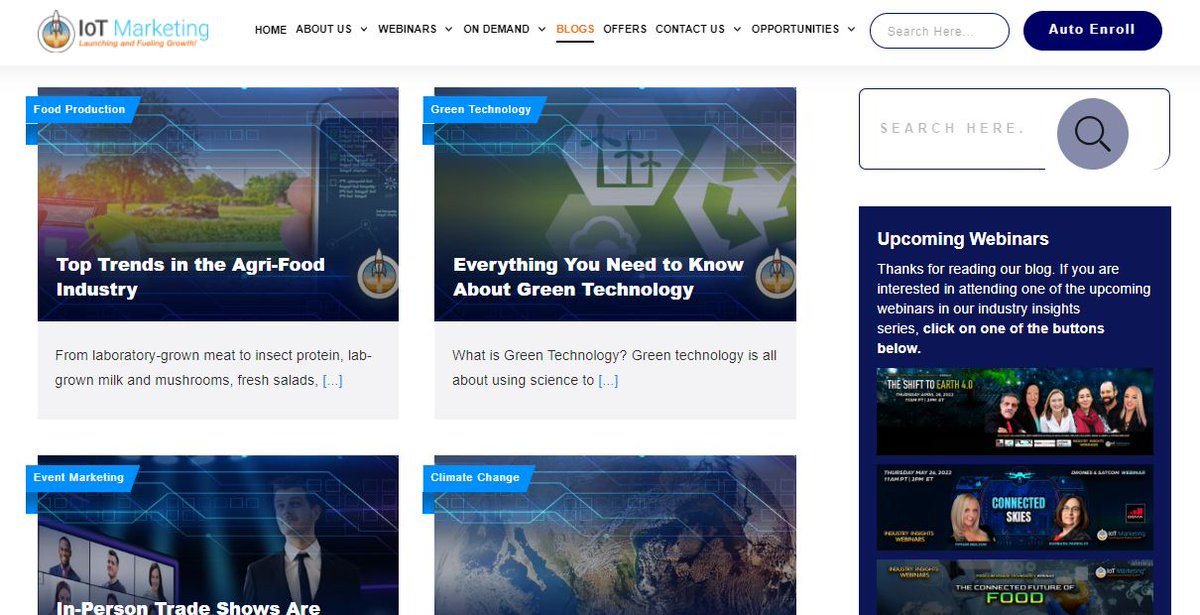
Task: Open the Connected Skies webinar banner
Action: (1015, 507)
